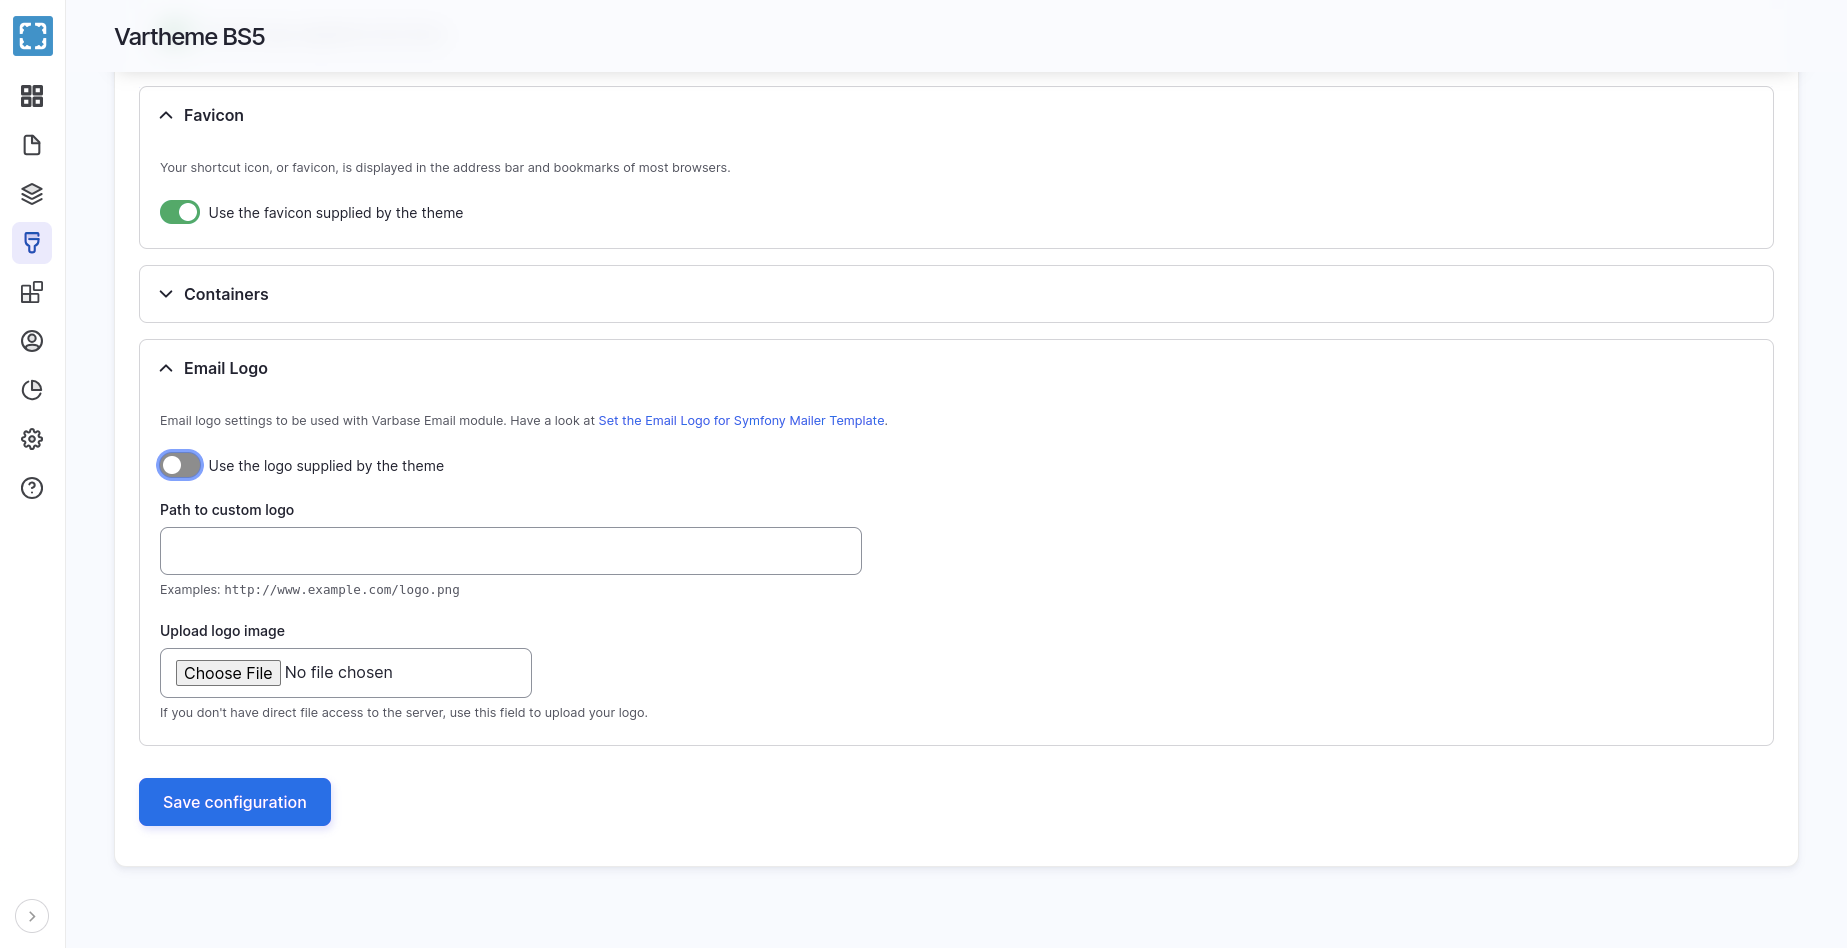The width and height of the screenshot is (1847, 948).
Task: Open the Symfony Mailer Template link
Action: (741, 421)
